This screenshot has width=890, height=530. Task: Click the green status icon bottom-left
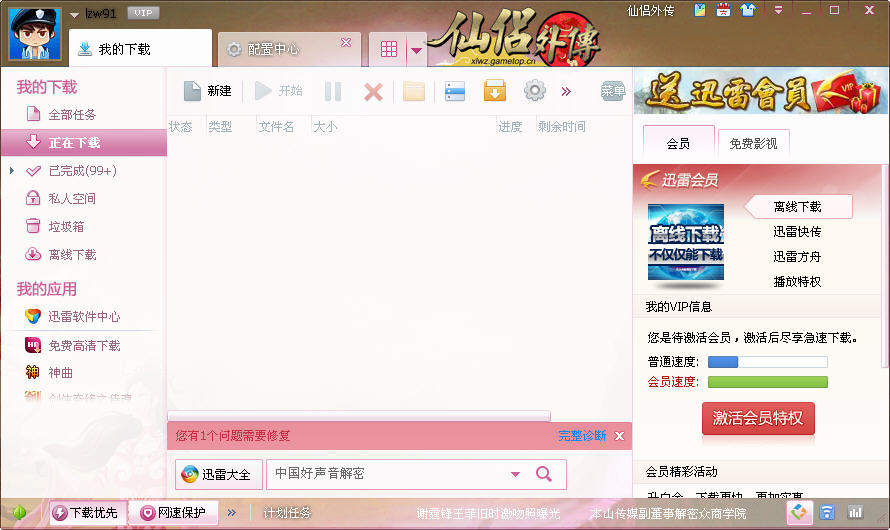[x=19, y=512]
